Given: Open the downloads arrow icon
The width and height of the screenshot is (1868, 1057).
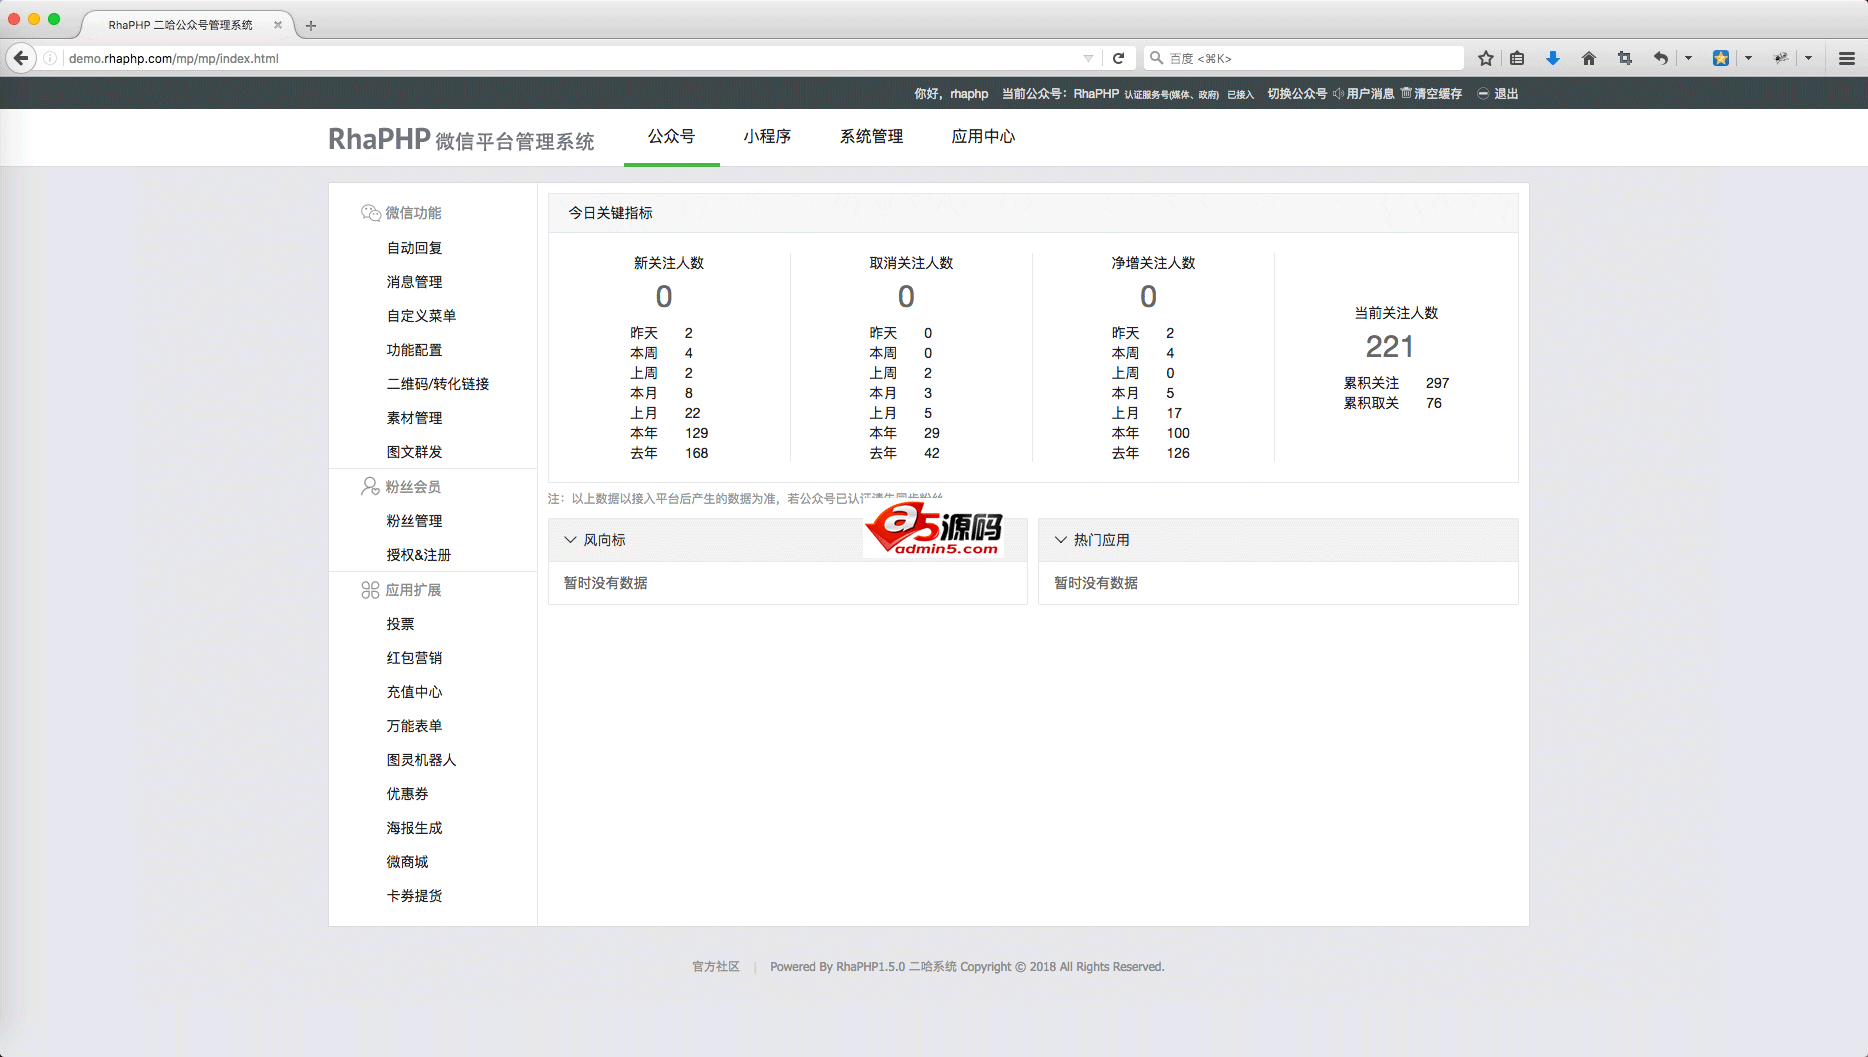Looking at the screenshot, I should (1552, 58).
